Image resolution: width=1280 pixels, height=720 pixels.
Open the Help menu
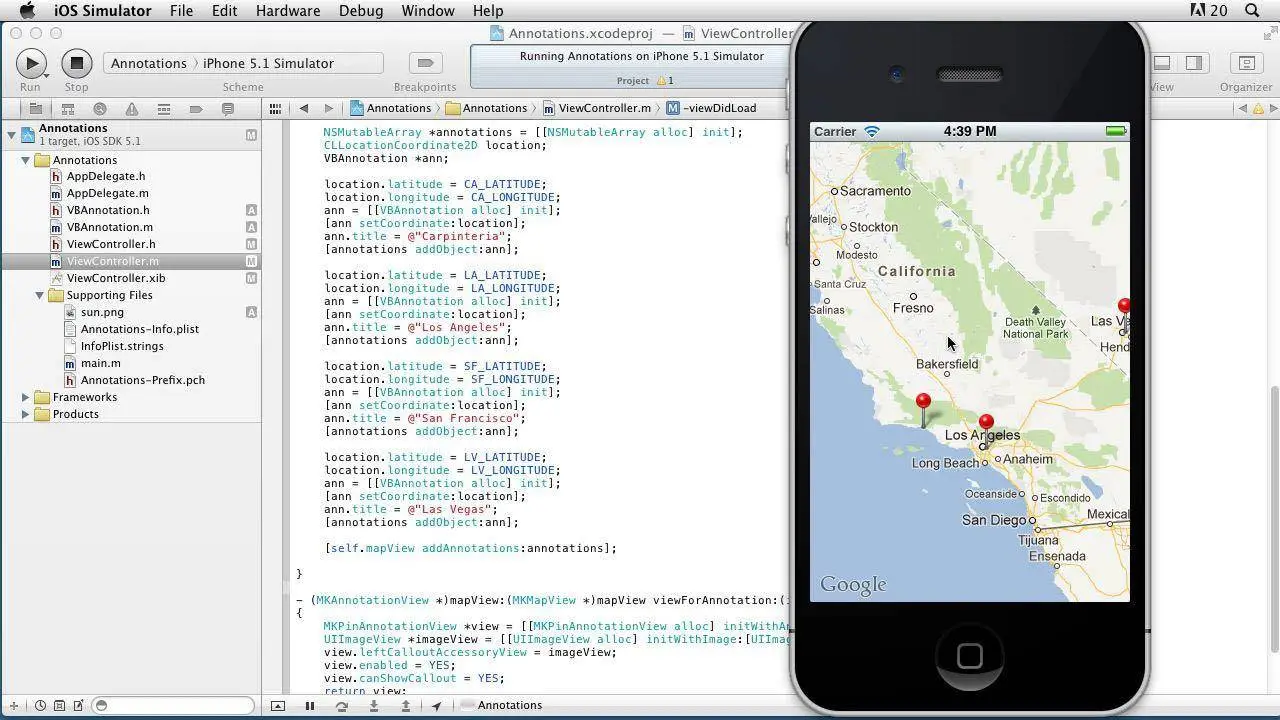tap(488, 11)
